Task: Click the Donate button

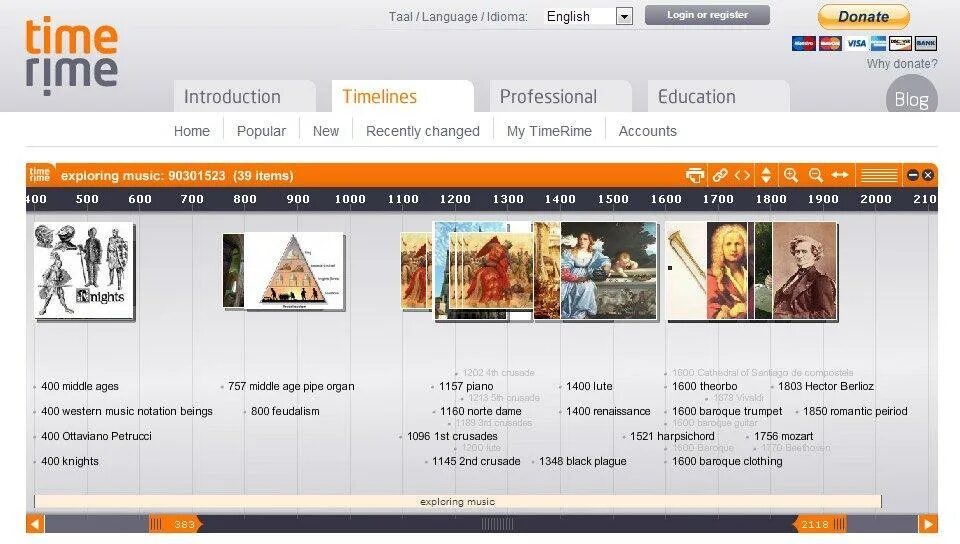Action: [864, 17]
